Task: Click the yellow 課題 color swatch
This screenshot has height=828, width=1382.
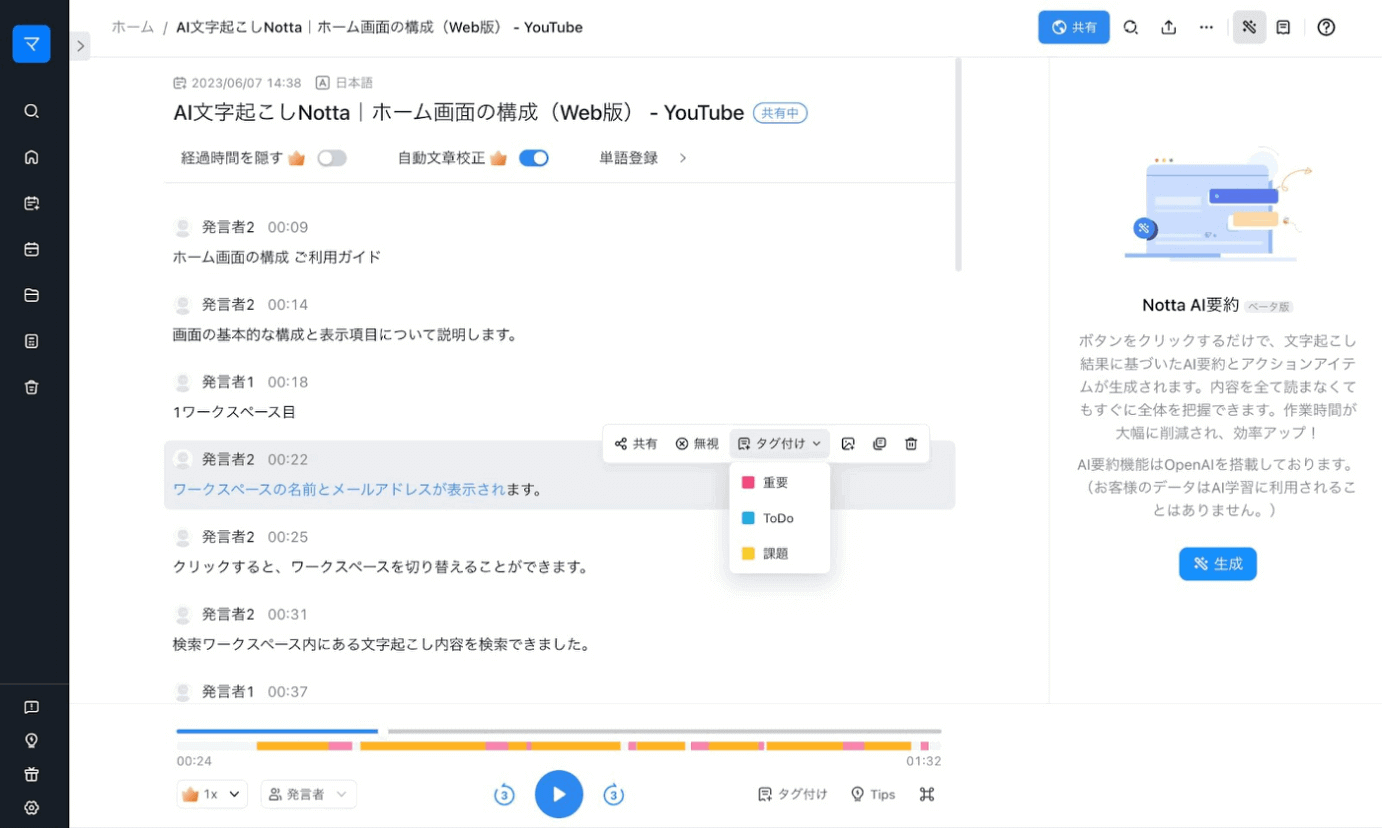Action: 748,553
